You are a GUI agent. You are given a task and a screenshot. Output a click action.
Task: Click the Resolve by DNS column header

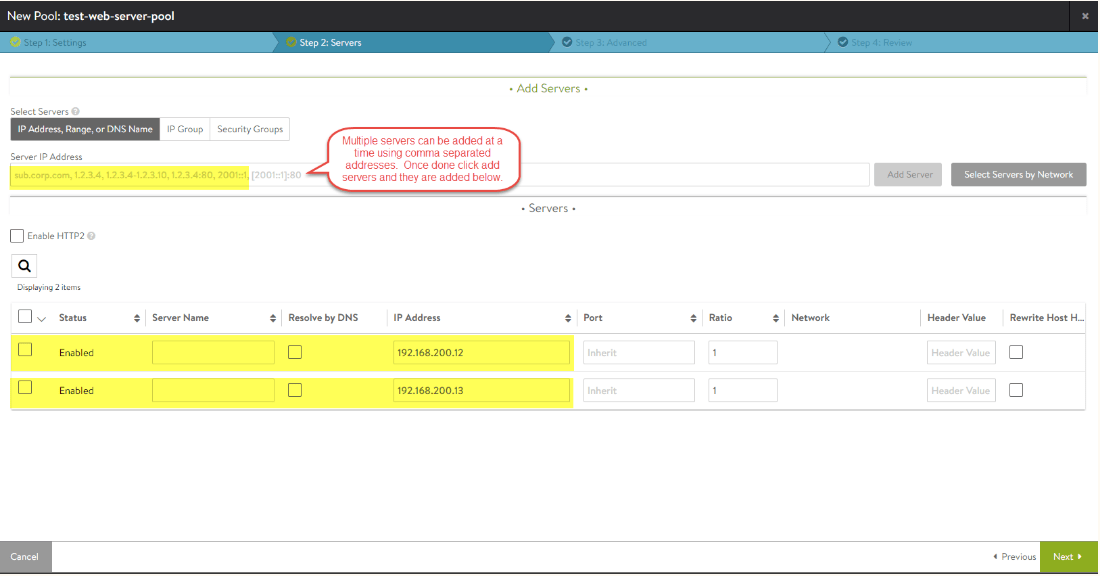point(323,318)
